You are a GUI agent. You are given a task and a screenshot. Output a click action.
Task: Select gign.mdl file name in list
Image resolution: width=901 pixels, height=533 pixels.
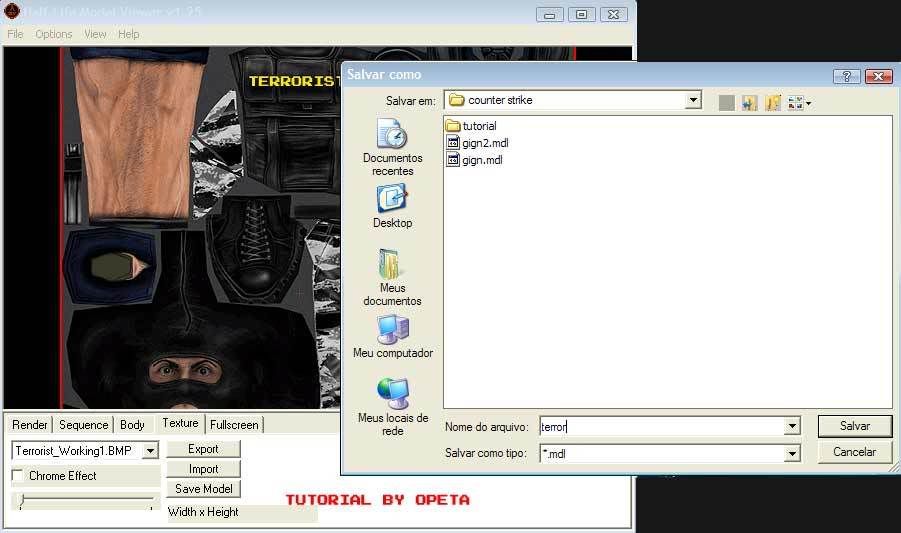click(x=482, y=160)
